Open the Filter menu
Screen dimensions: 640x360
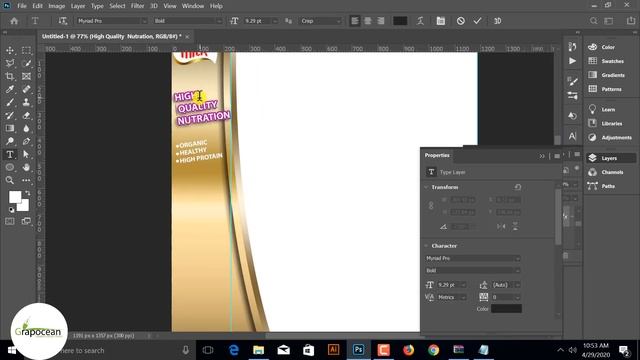pyautogui.click(x=138, y=6)
